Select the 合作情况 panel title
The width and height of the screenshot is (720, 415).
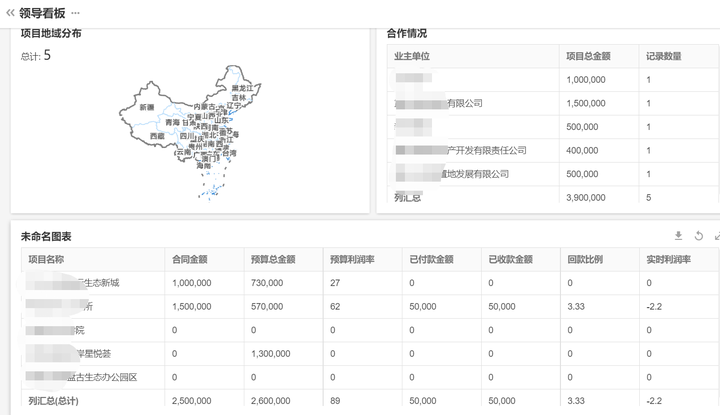coord(407,33)
